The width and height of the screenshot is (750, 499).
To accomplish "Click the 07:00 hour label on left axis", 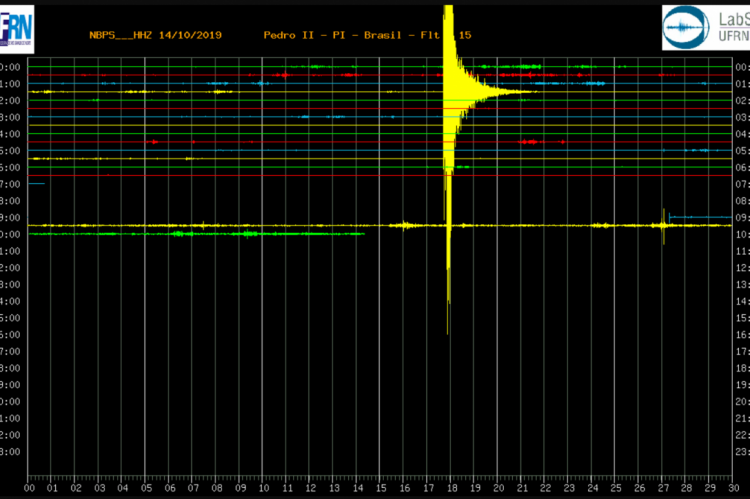I will click(10, 184).
